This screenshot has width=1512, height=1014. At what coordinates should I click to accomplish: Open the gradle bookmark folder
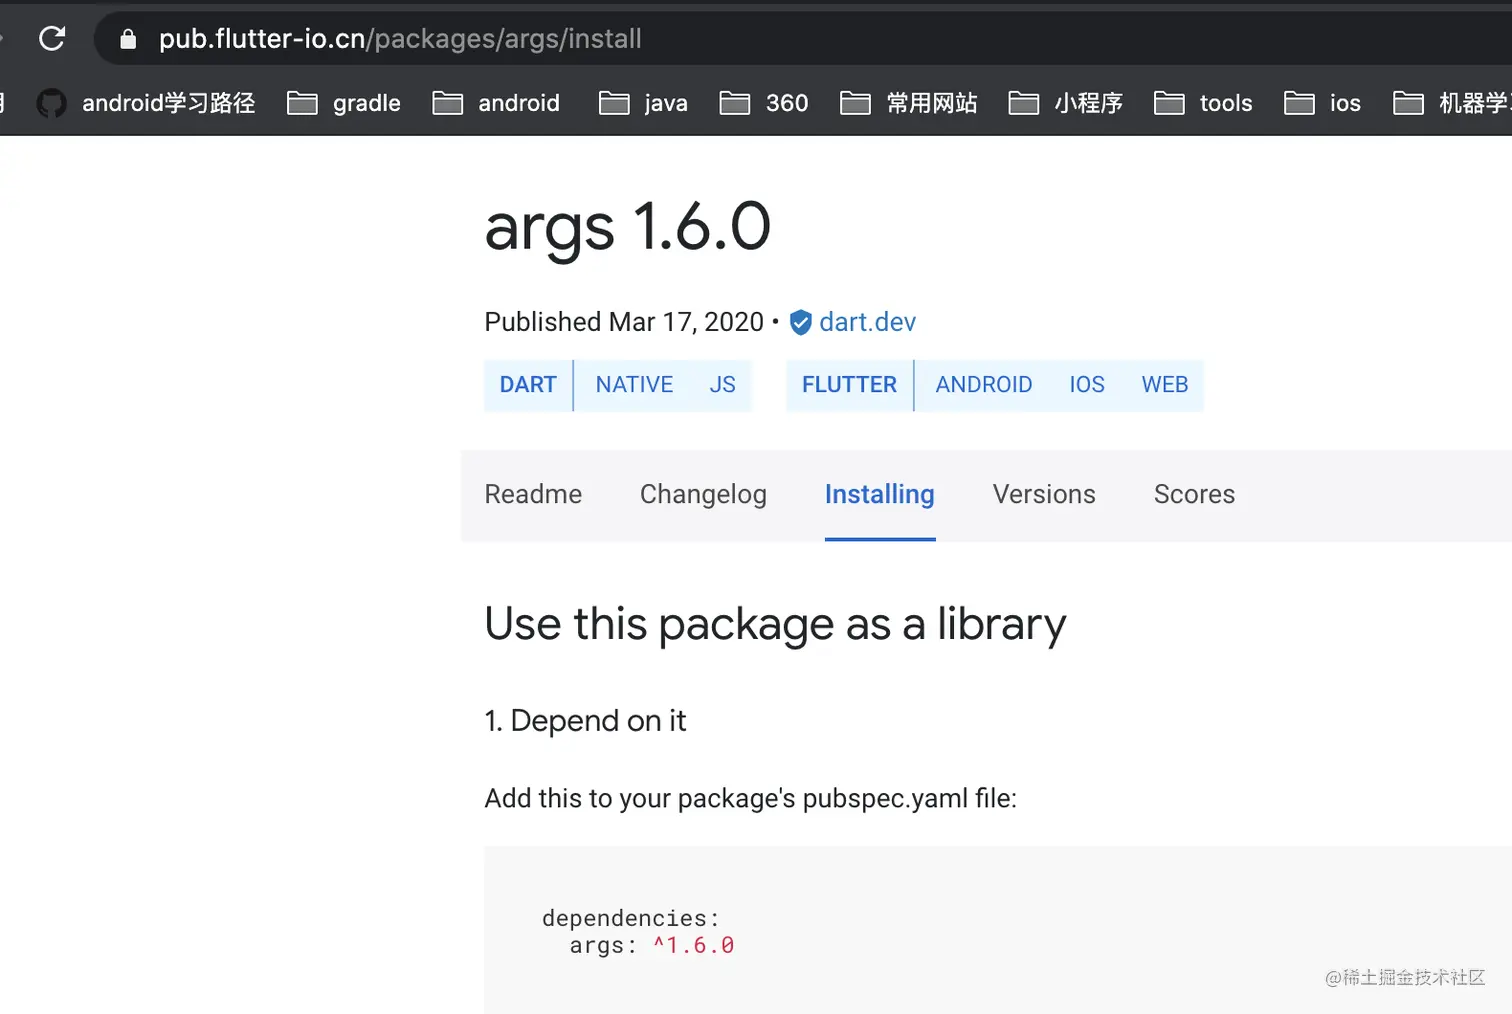tap(344, 103)
